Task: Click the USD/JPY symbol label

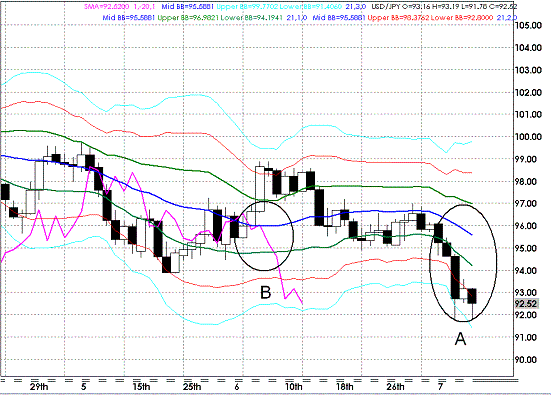Action: click(x=385, y=7)
